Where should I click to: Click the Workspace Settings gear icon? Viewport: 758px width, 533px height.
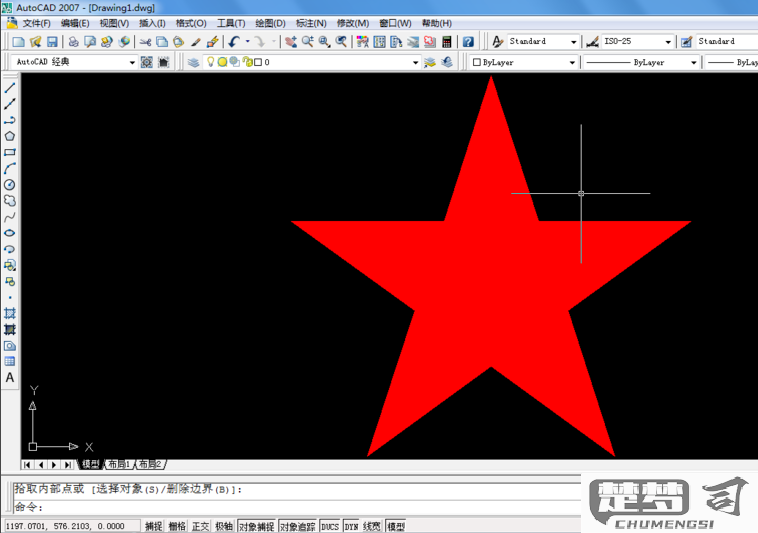coord(146,62)
